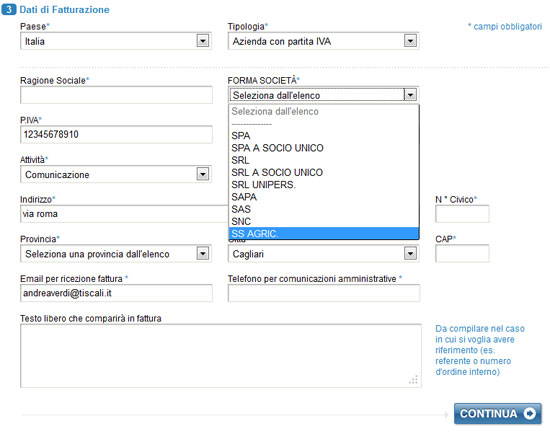Open the Paese dropdown showing Italia

(x=116, y=41)
